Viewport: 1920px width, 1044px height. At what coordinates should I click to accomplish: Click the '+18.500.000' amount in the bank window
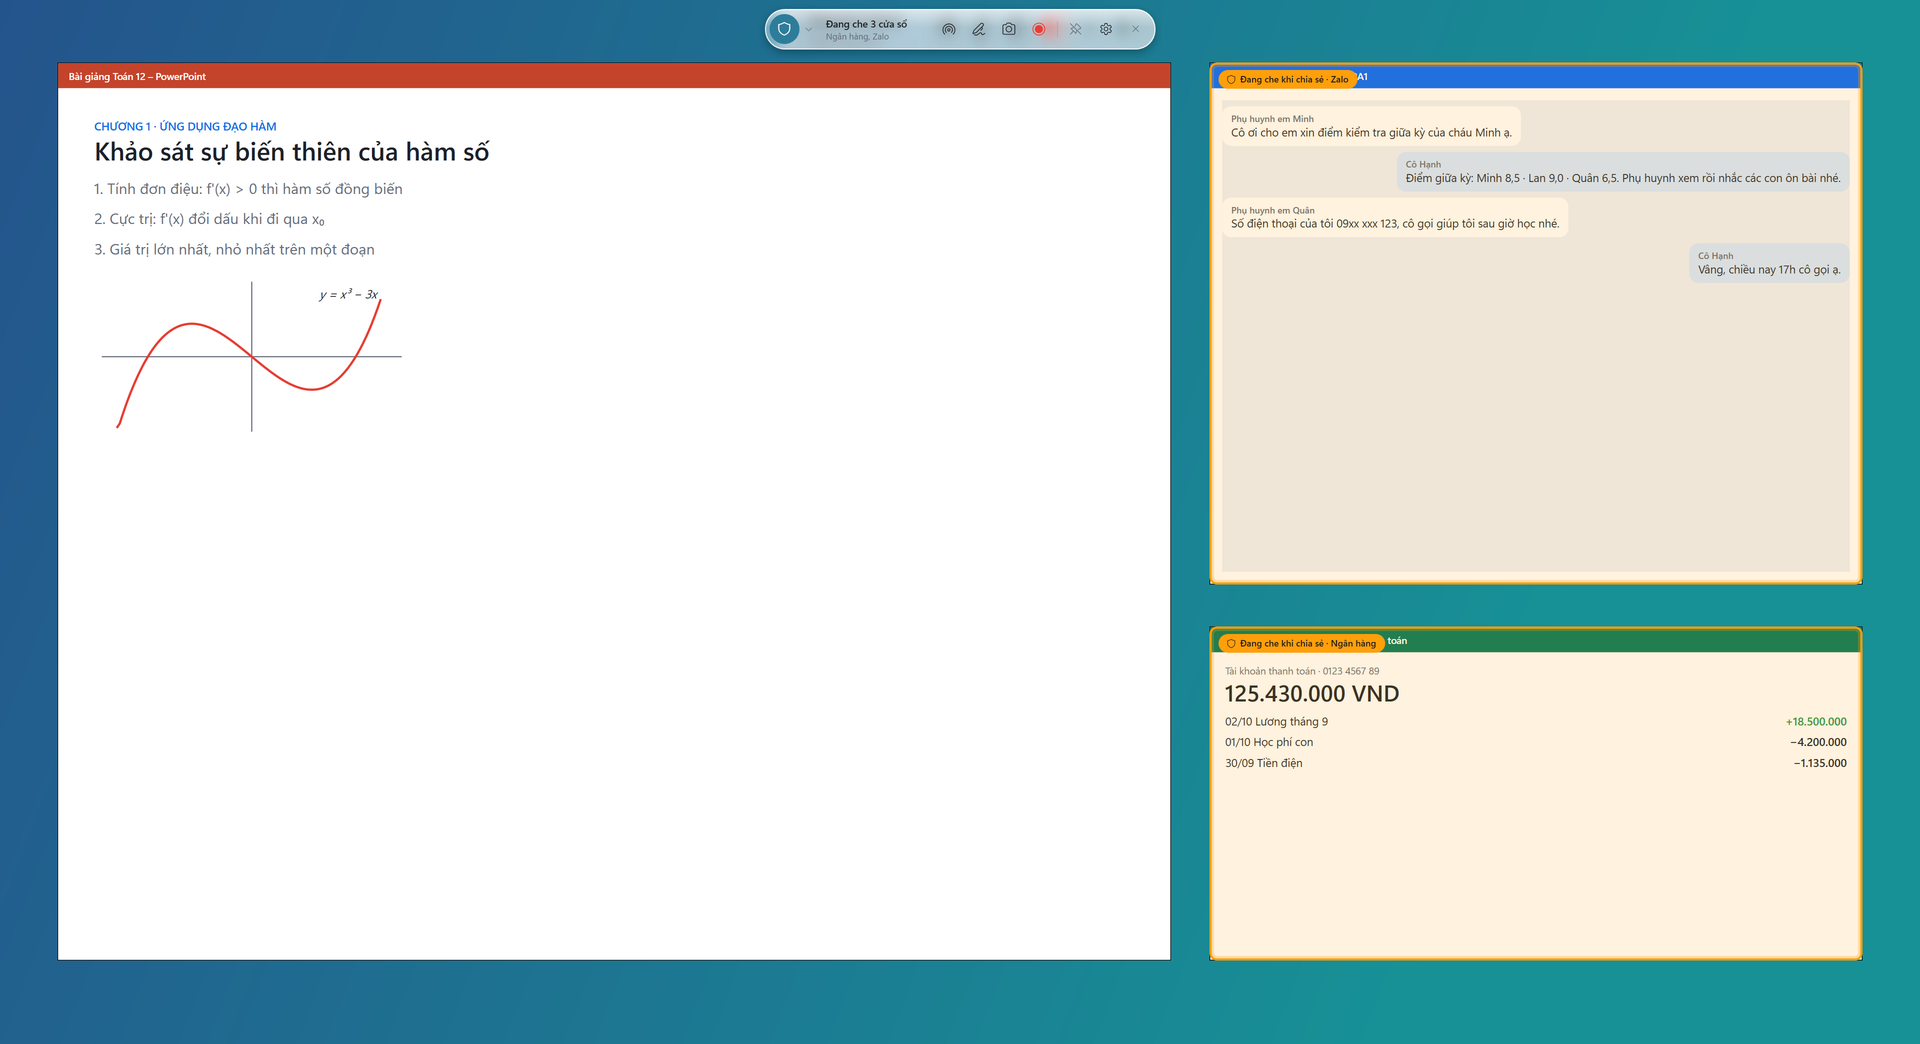point(1816,722)
